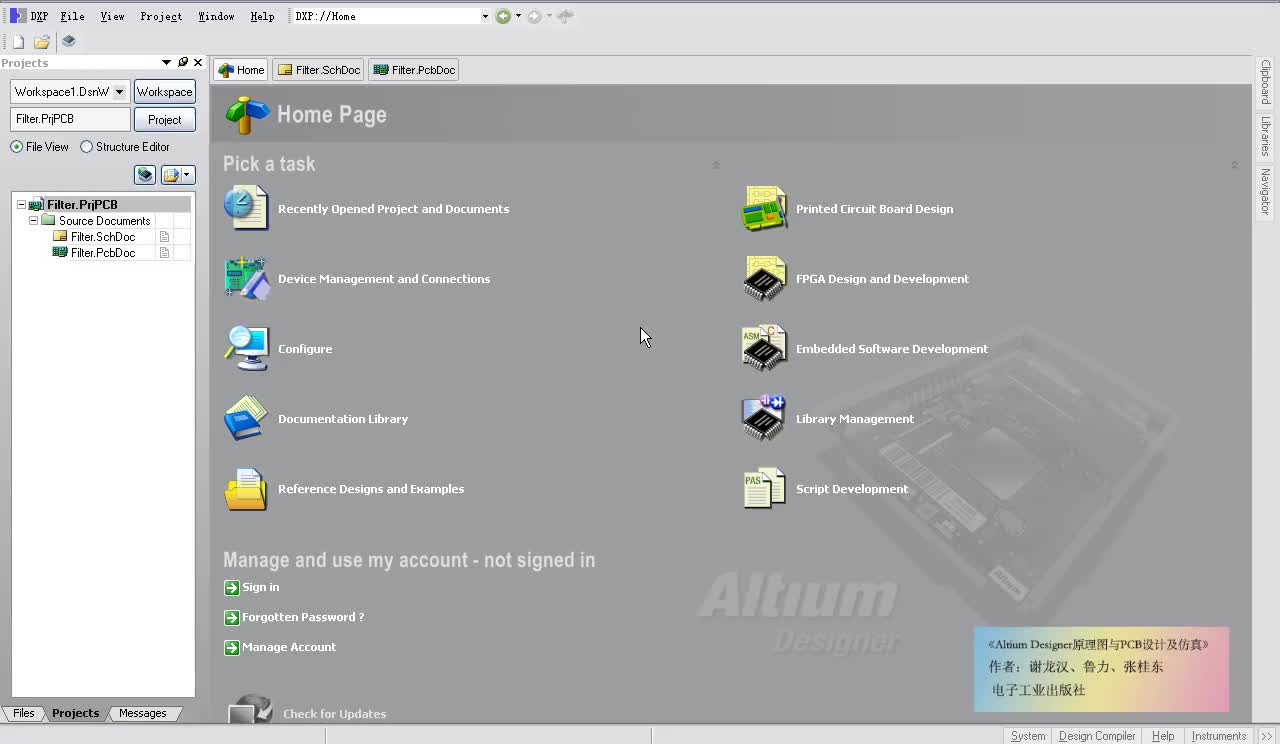The height and width of the screenshot is (744, 1280).
Task: Collapse the right Pick a task column
Action: pyautogui.click(x=1234, y=165)
